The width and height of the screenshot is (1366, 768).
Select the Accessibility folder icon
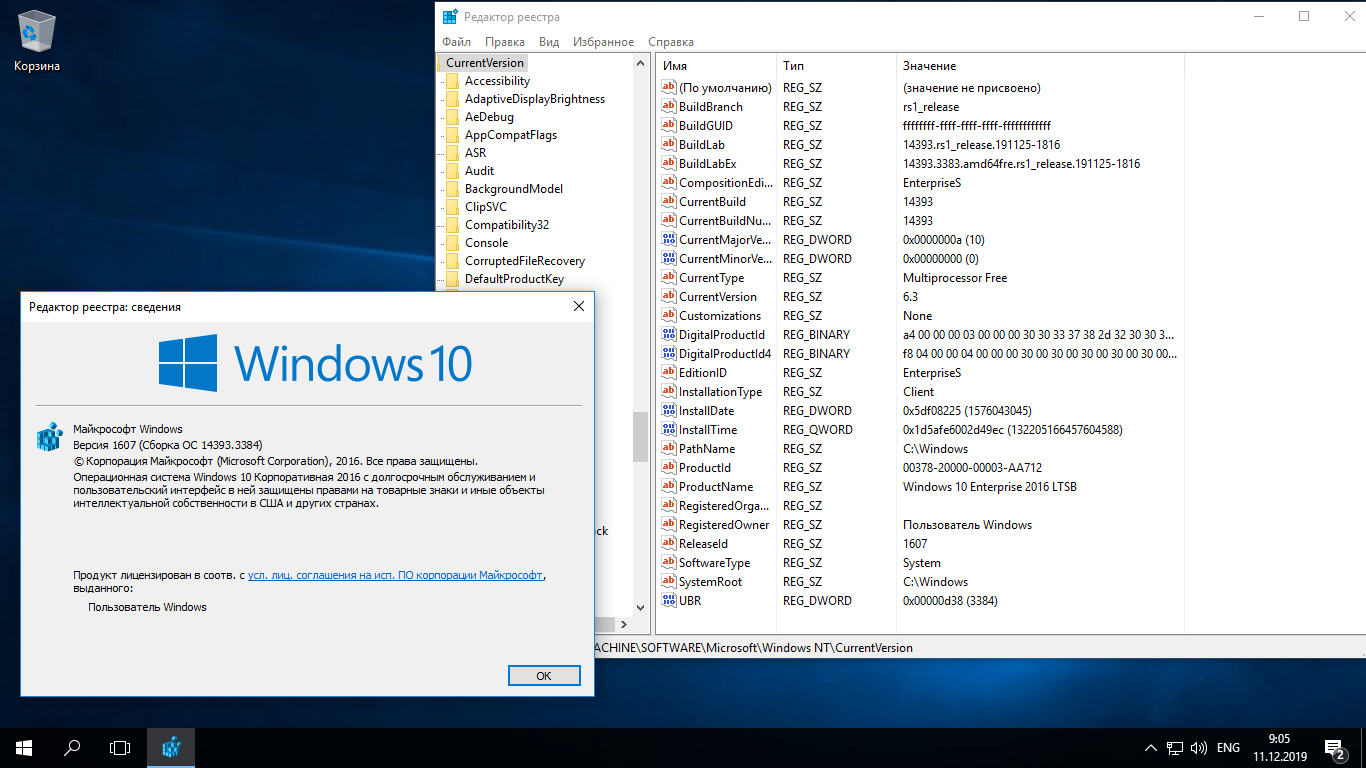(452, 81)
